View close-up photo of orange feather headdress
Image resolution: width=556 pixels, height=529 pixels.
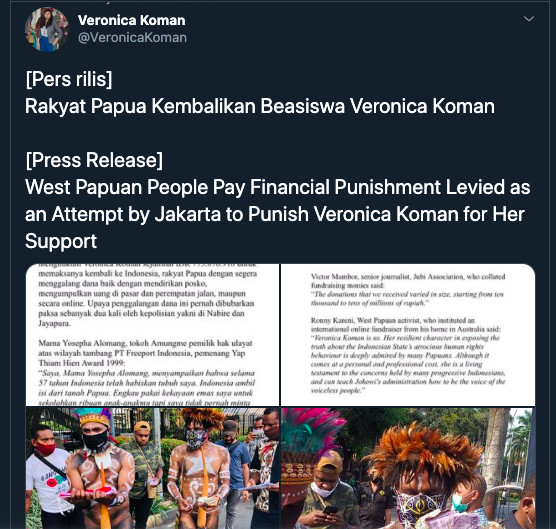[x=408, y=468]
